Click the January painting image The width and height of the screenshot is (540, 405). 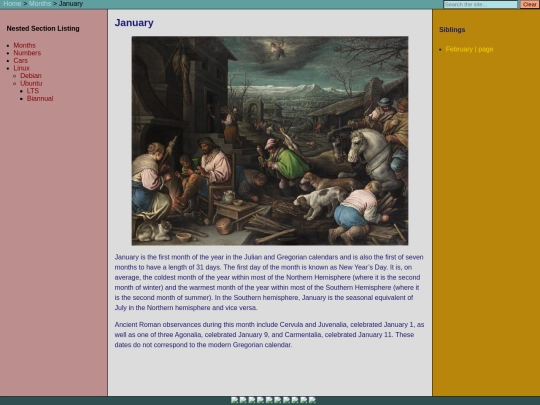pos(270,141)
